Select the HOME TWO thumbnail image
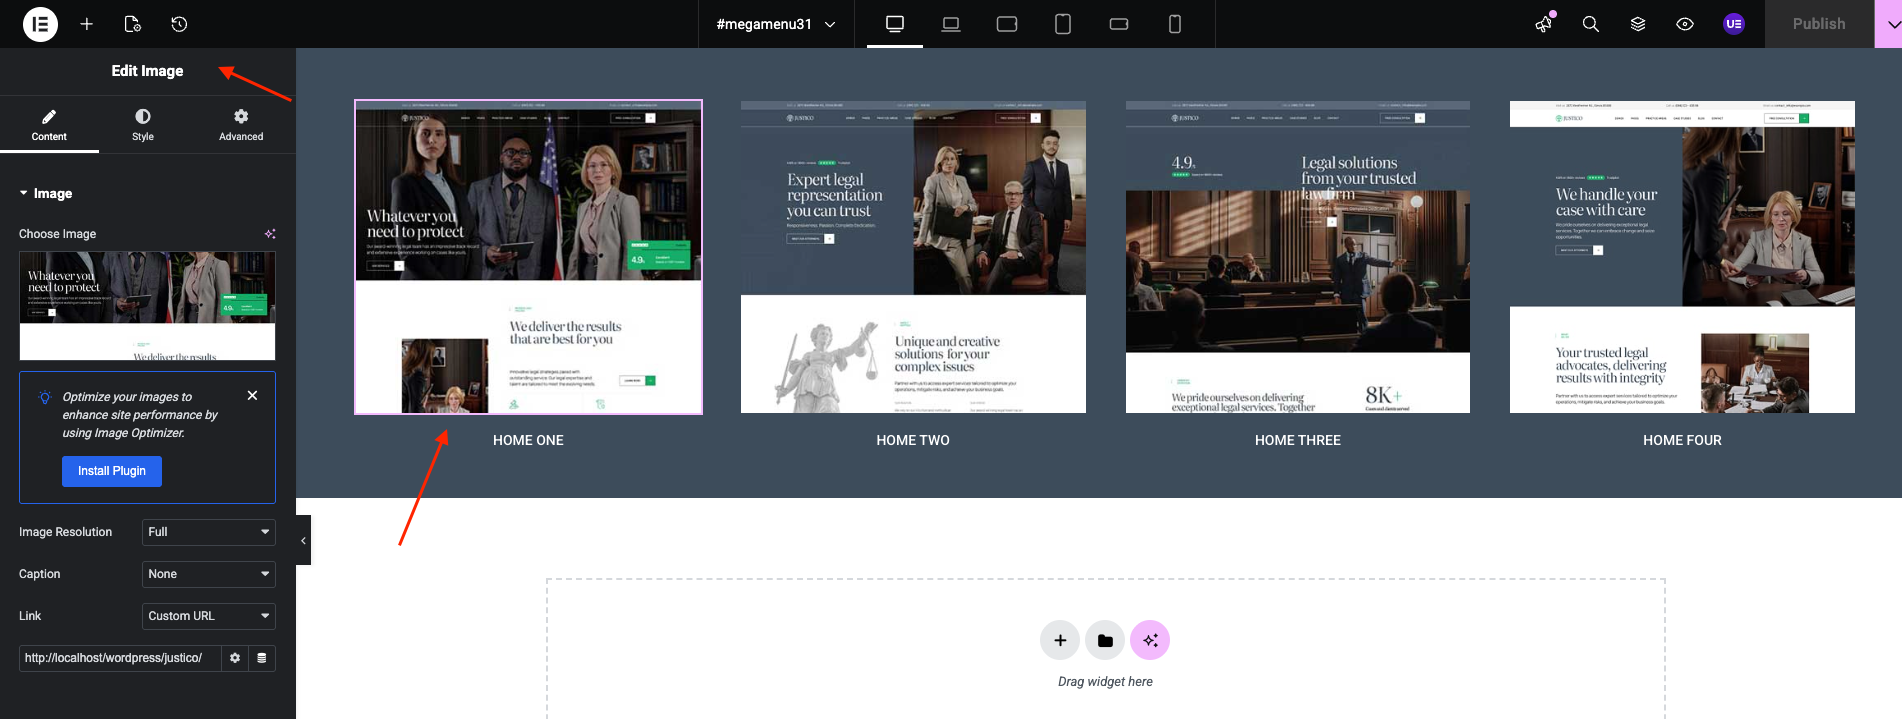Screen dimensions: 1902x719 (x=913, y=257)
